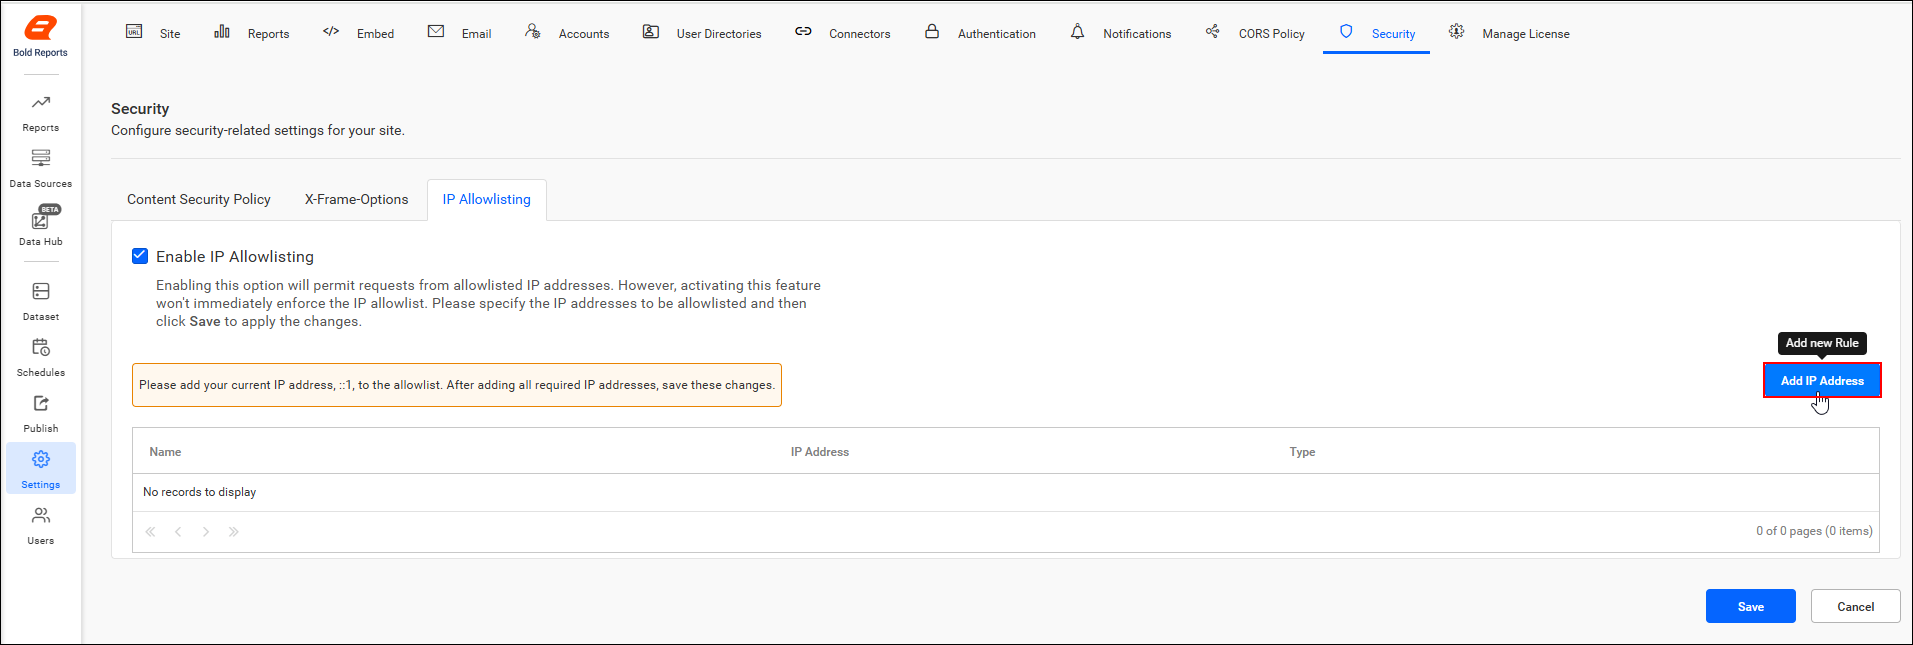Open the Reports settings tab

[252, 33]
